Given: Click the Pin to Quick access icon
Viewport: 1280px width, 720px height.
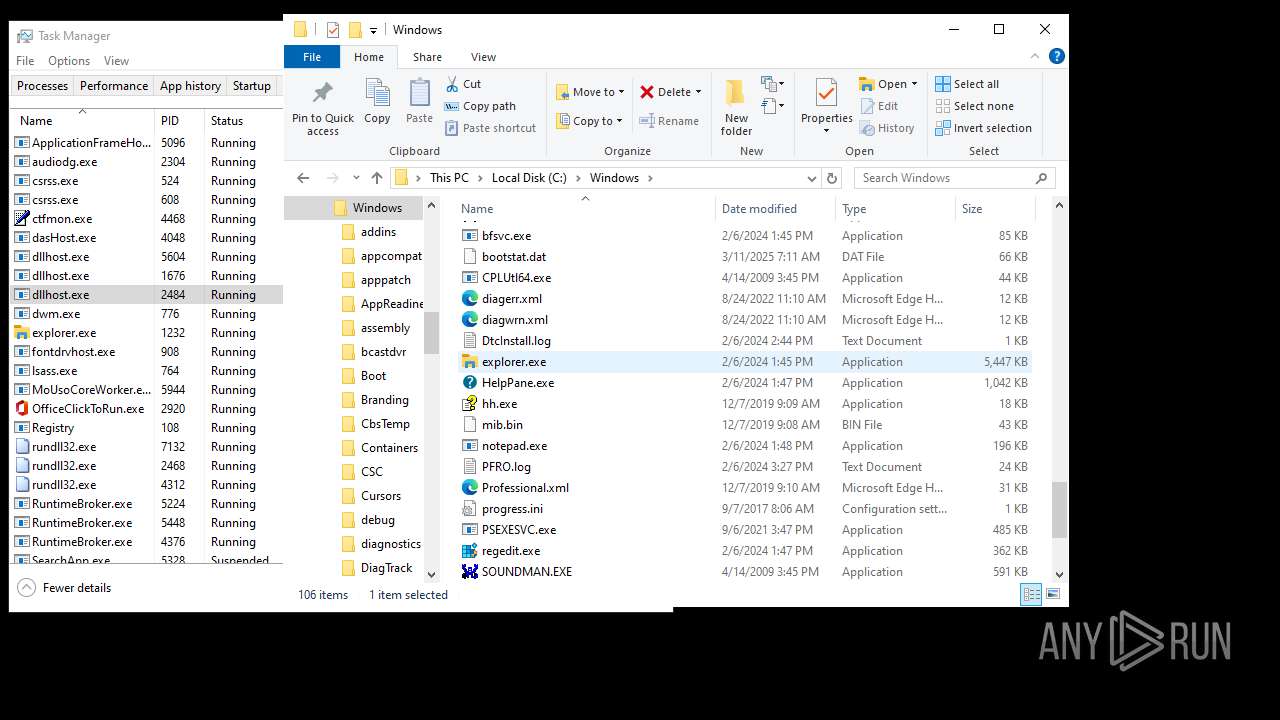Looking at the screenshot, I should [x=322, y=94].
